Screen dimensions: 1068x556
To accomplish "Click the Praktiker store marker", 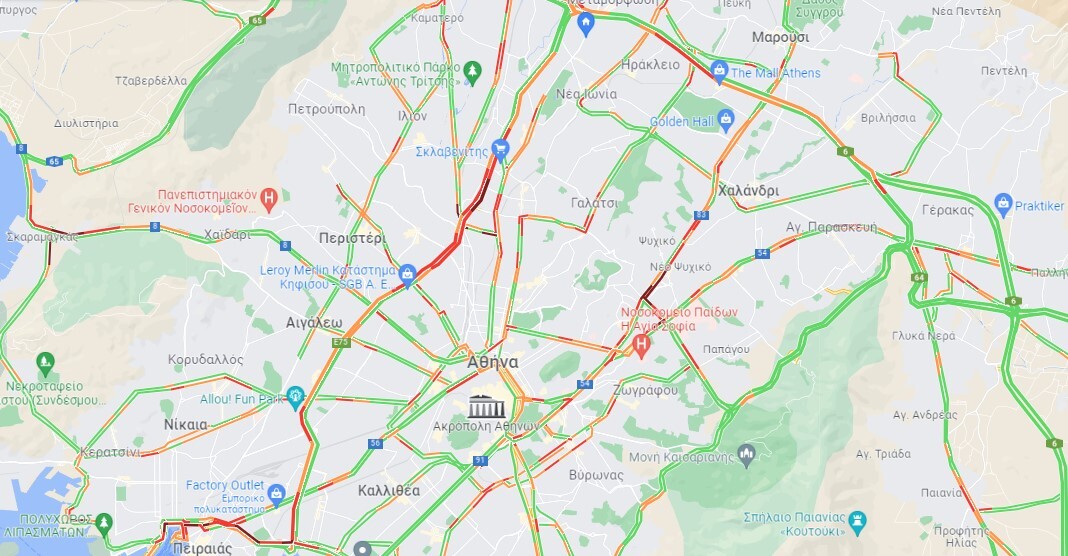I will click(1003, 204).
